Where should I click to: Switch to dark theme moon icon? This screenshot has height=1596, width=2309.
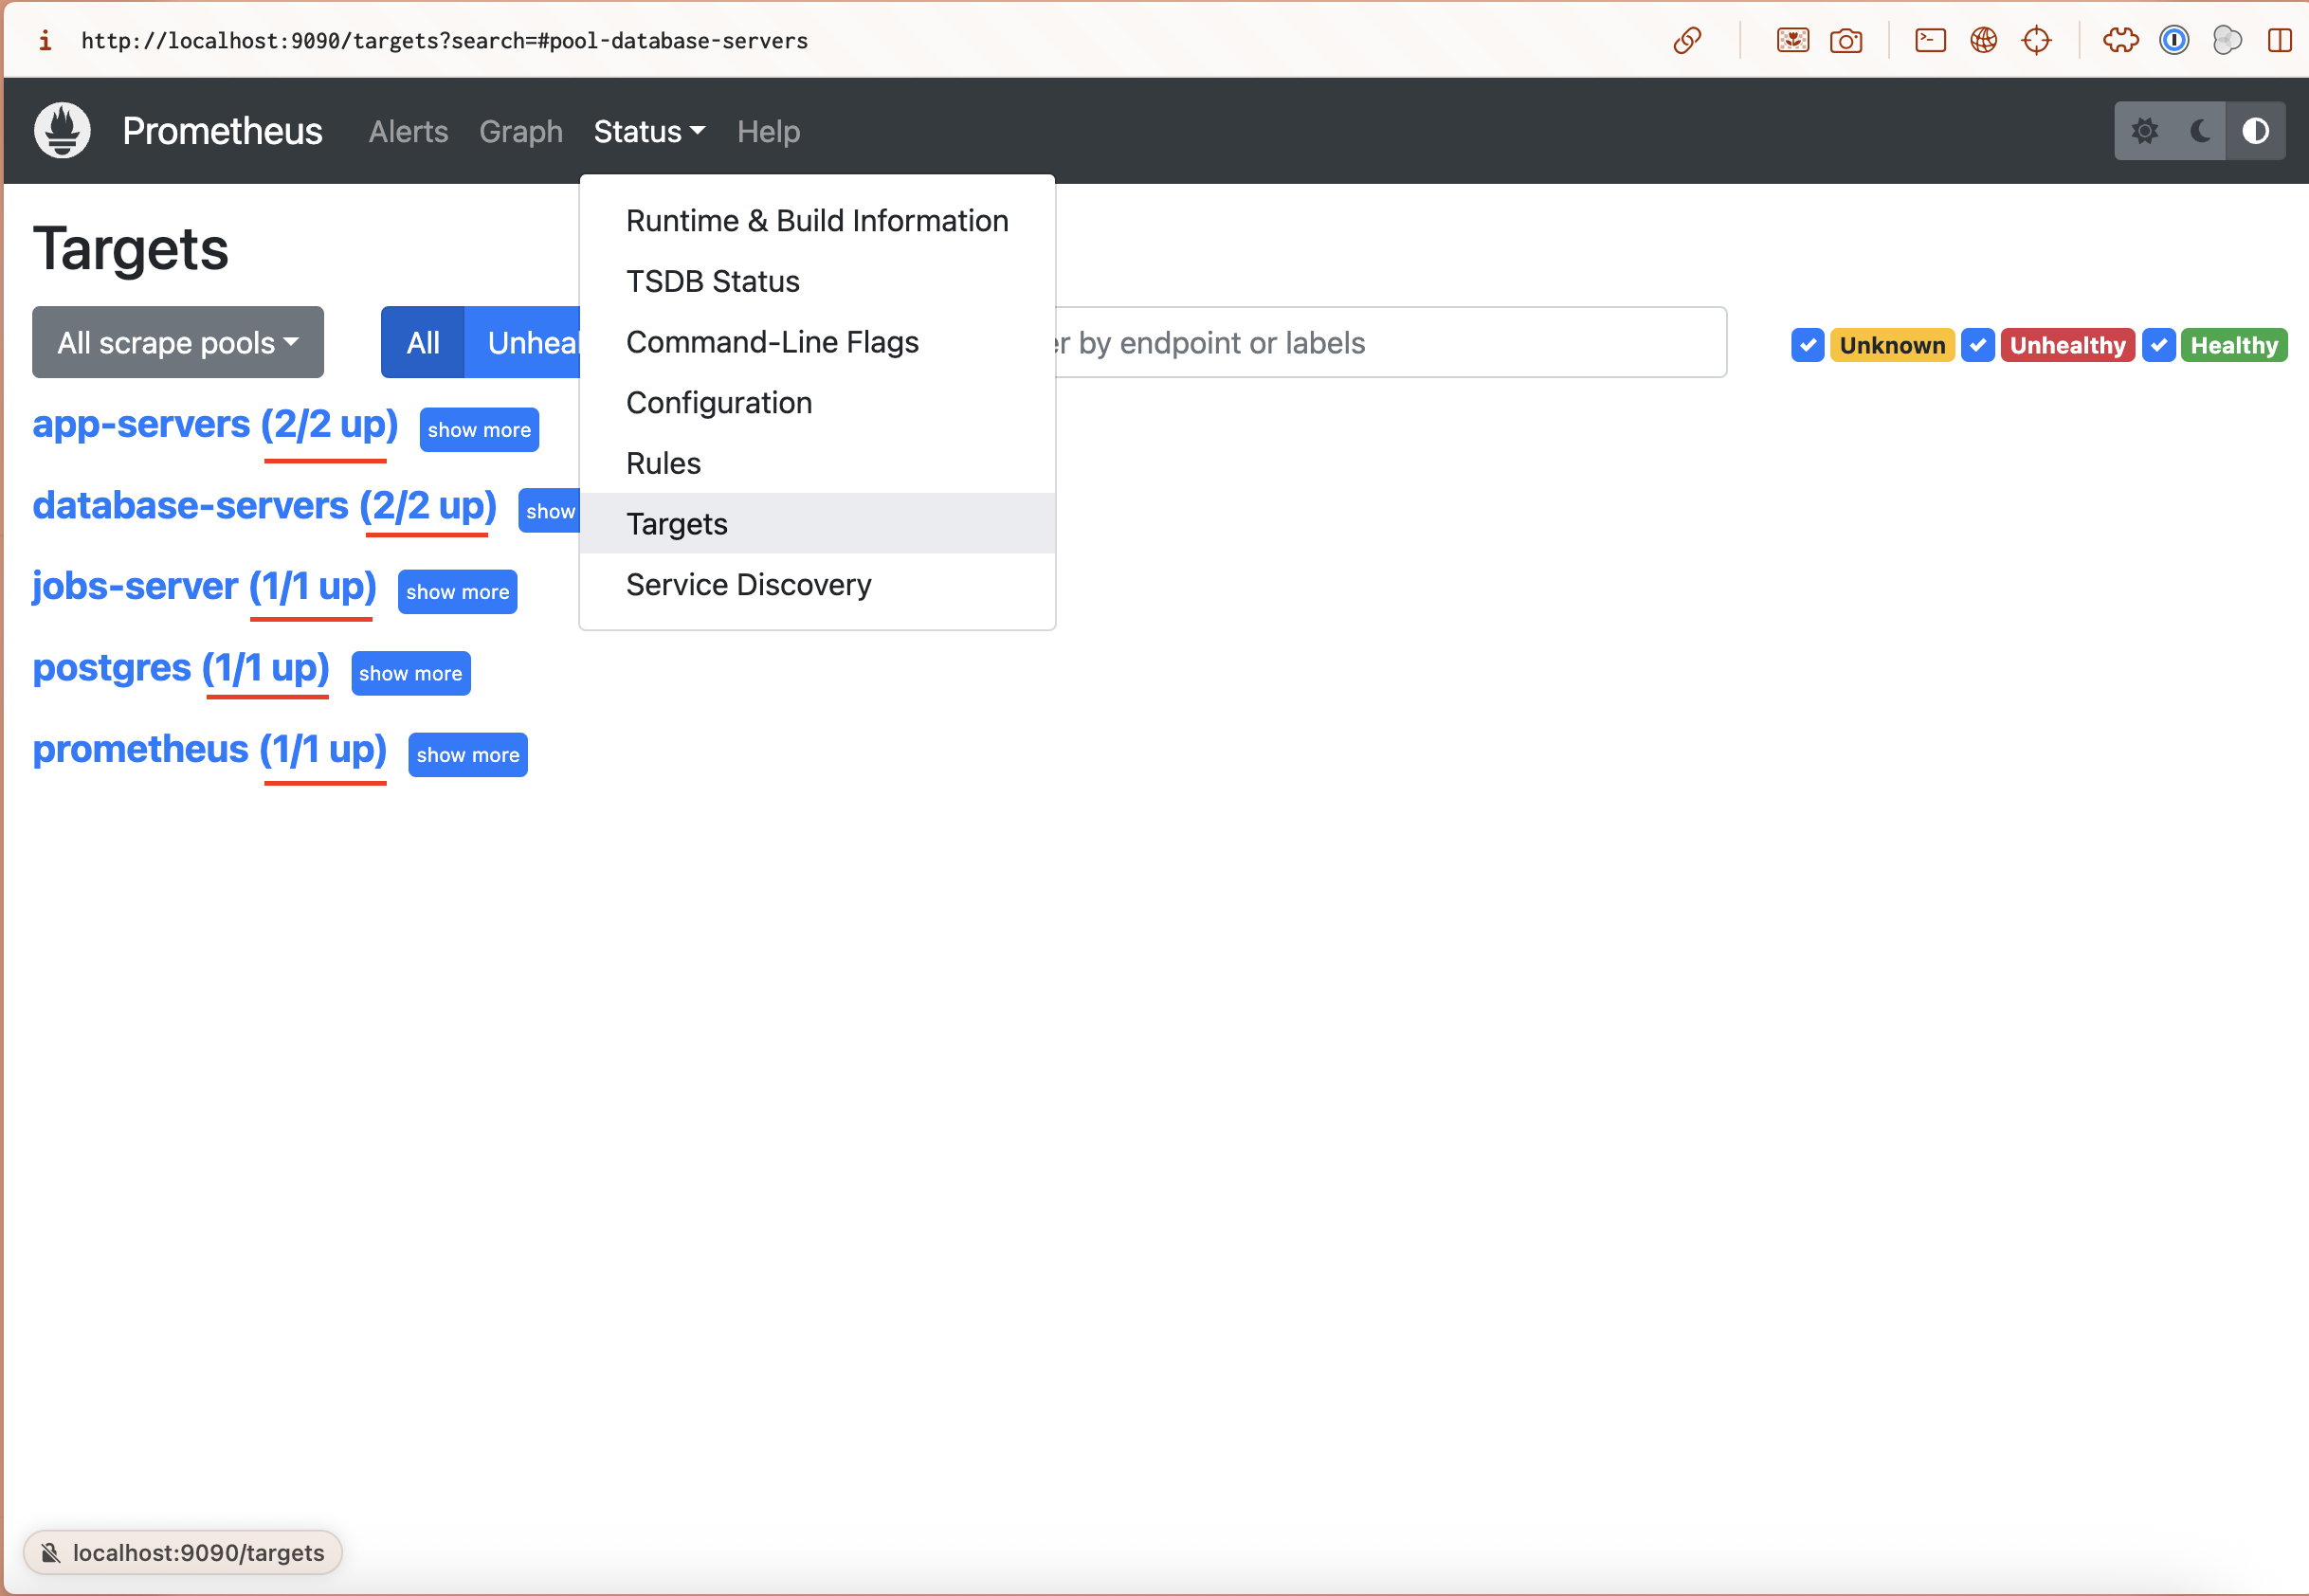click(2199, 131)
